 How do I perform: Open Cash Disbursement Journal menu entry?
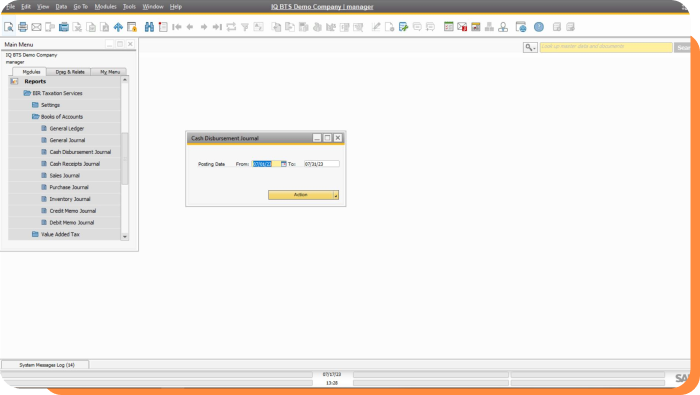(80, 152)
